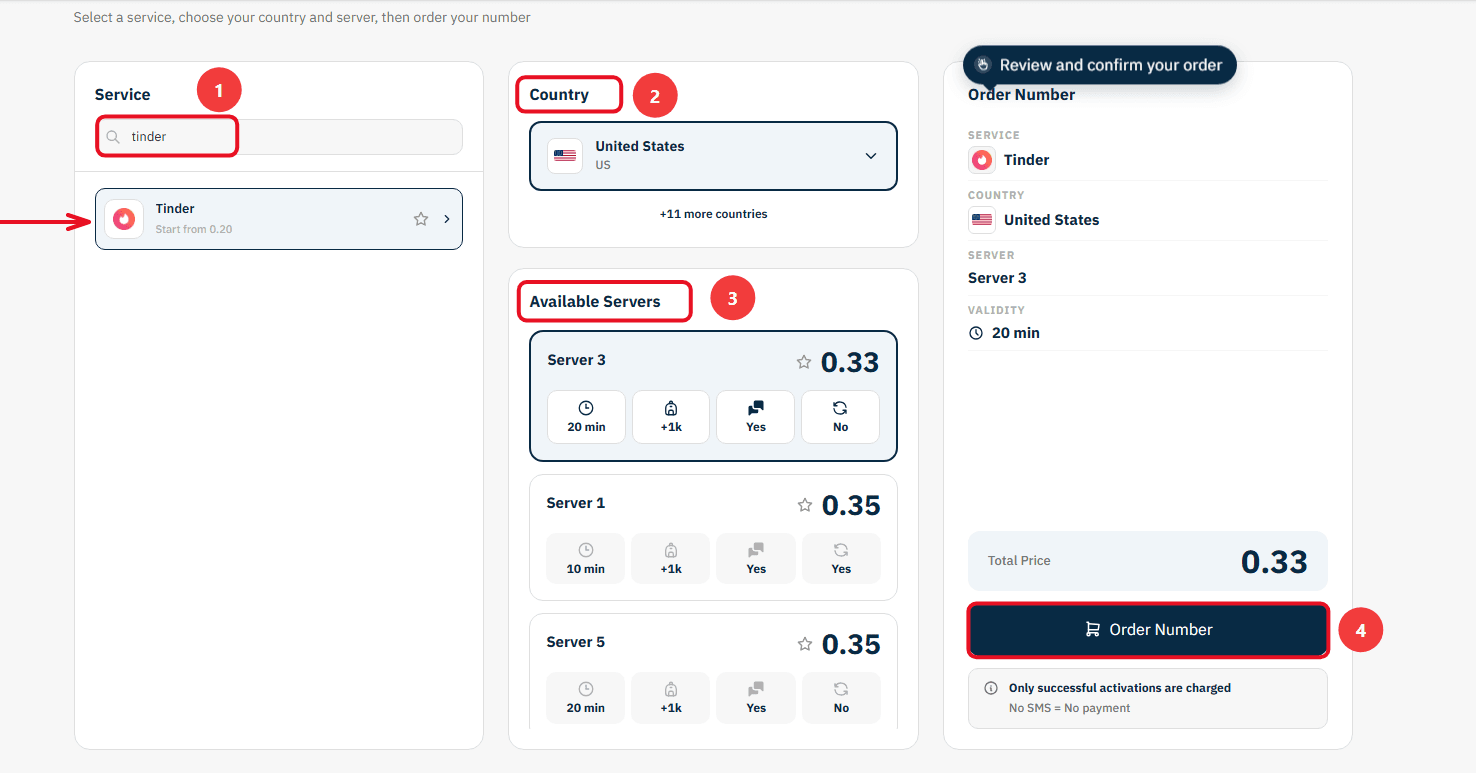Select the Server 1 title

(576, 503)
